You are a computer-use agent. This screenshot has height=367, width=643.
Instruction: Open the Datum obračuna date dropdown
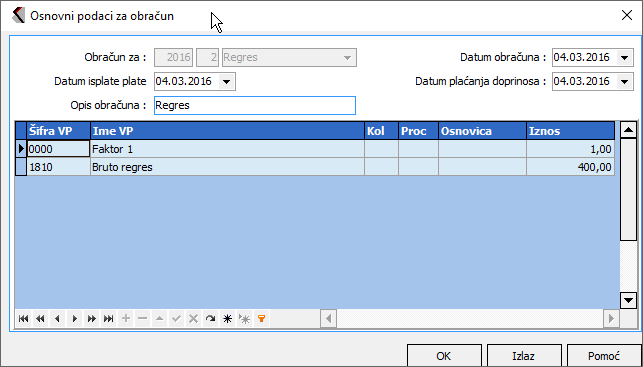point(625,57)
